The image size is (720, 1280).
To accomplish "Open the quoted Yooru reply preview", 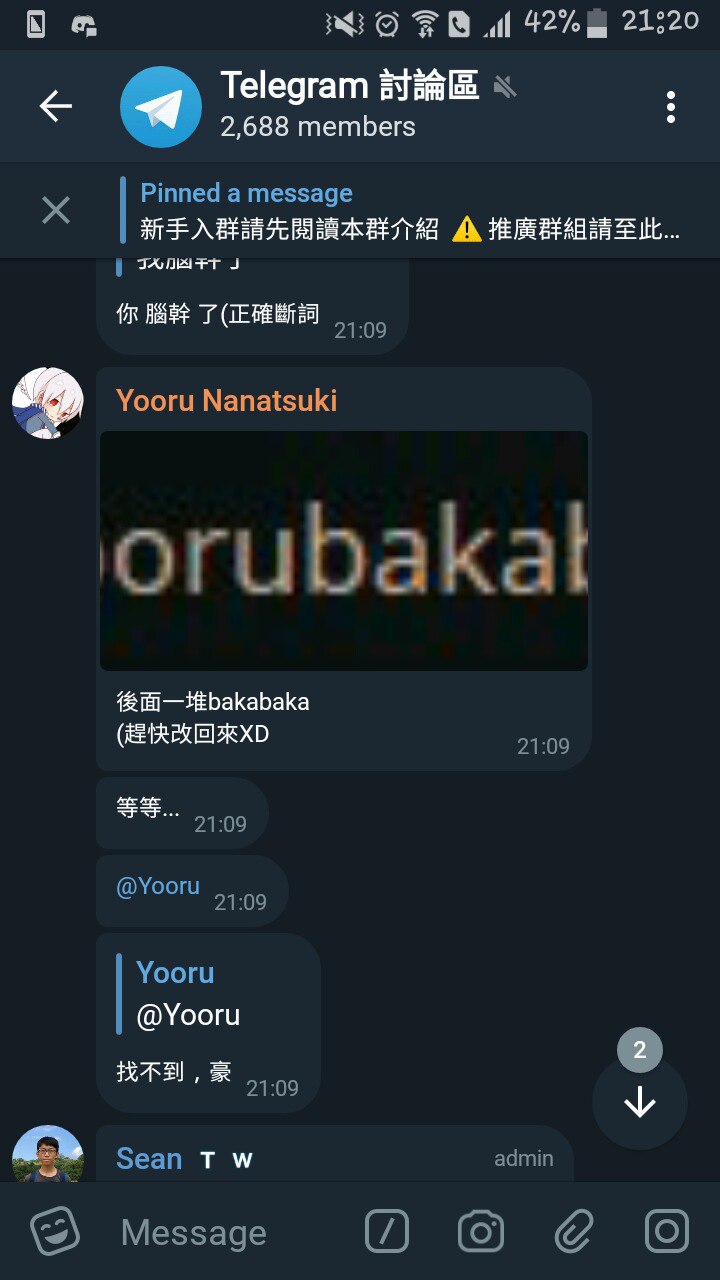I will click(x=190, y=993).
